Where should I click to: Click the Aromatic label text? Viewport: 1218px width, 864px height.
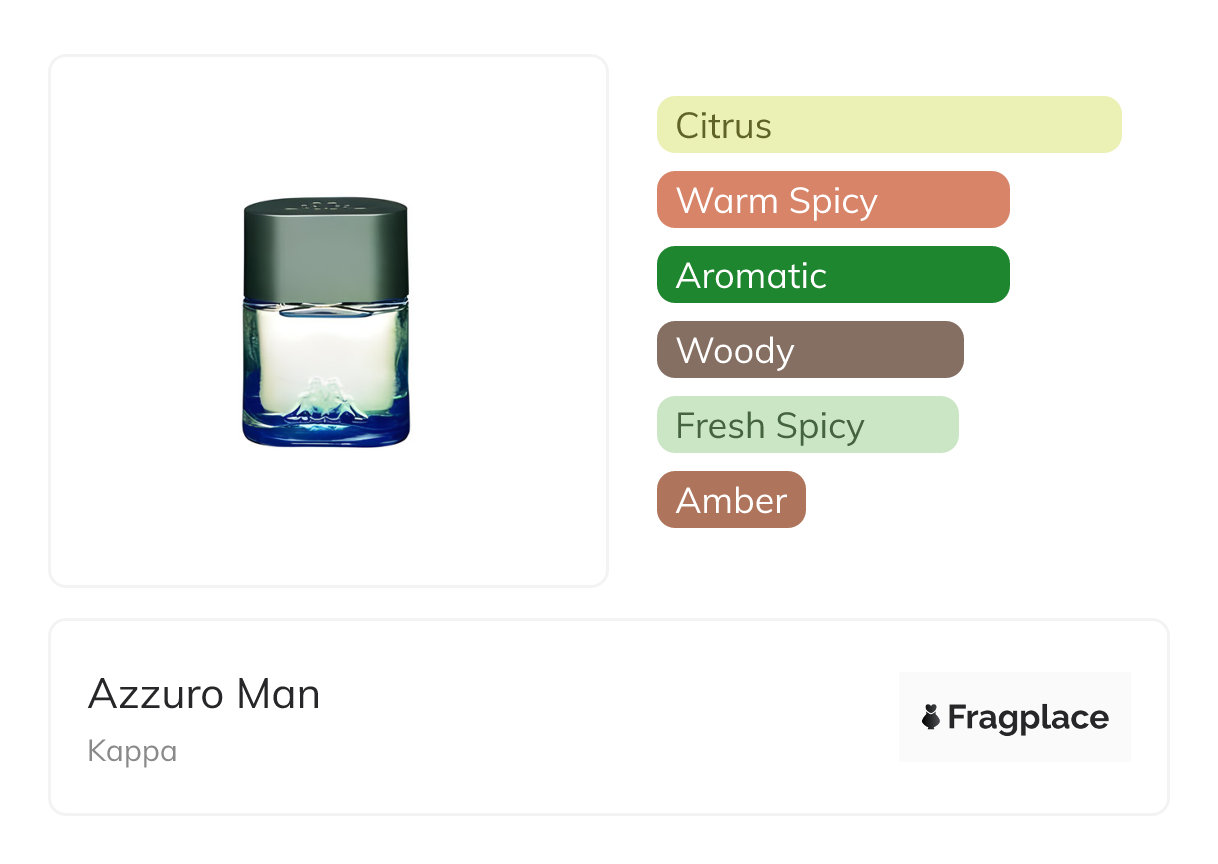click(x=752, y=276)
